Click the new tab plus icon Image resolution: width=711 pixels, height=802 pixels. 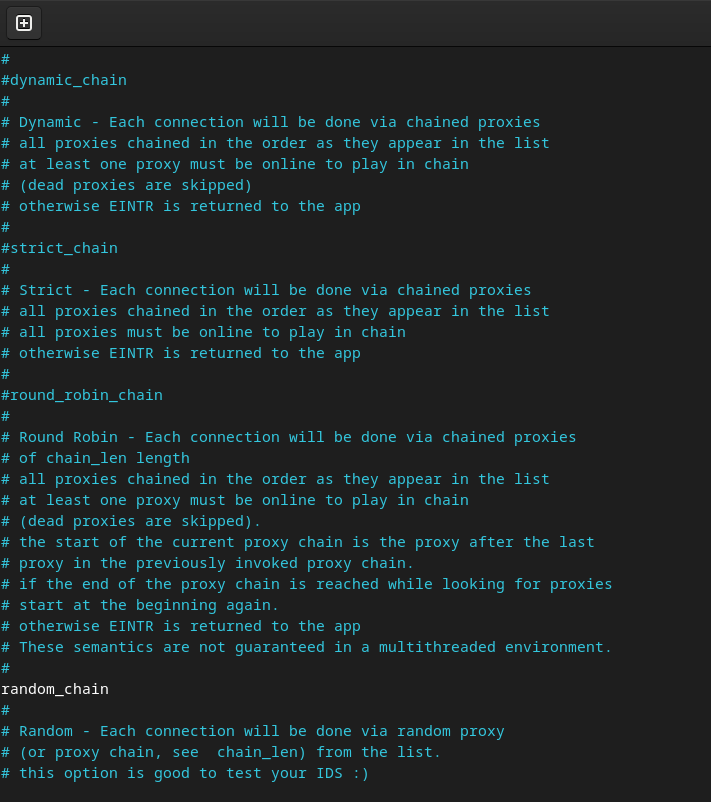tap(24, 23)
